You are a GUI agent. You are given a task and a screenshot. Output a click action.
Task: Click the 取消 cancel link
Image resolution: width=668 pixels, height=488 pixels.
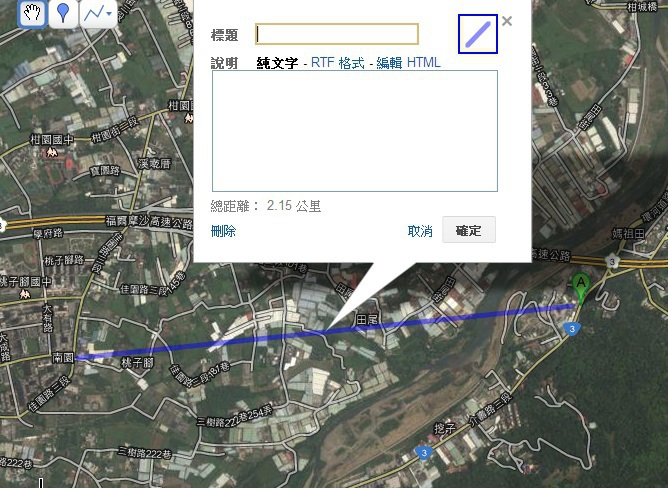[420, 231]
